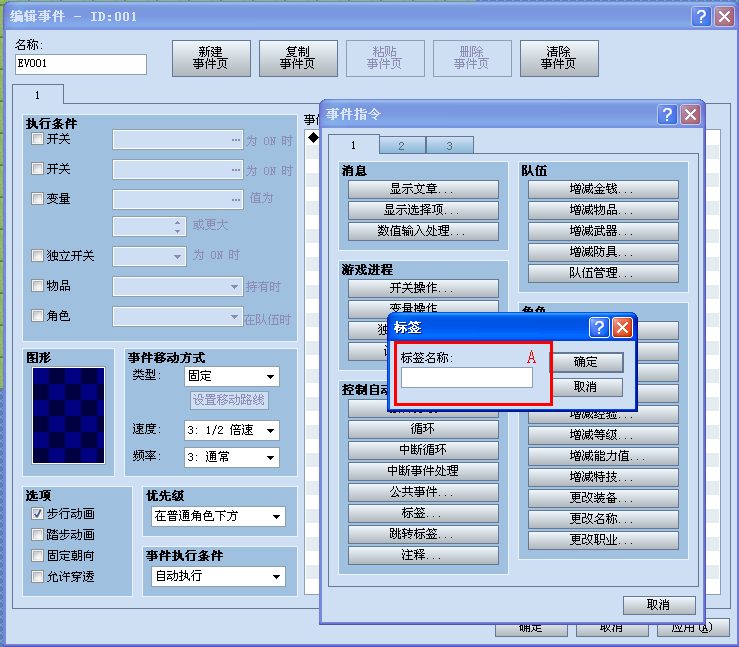
Task: Check the 允许穿透 option
Action: (37, 576)
